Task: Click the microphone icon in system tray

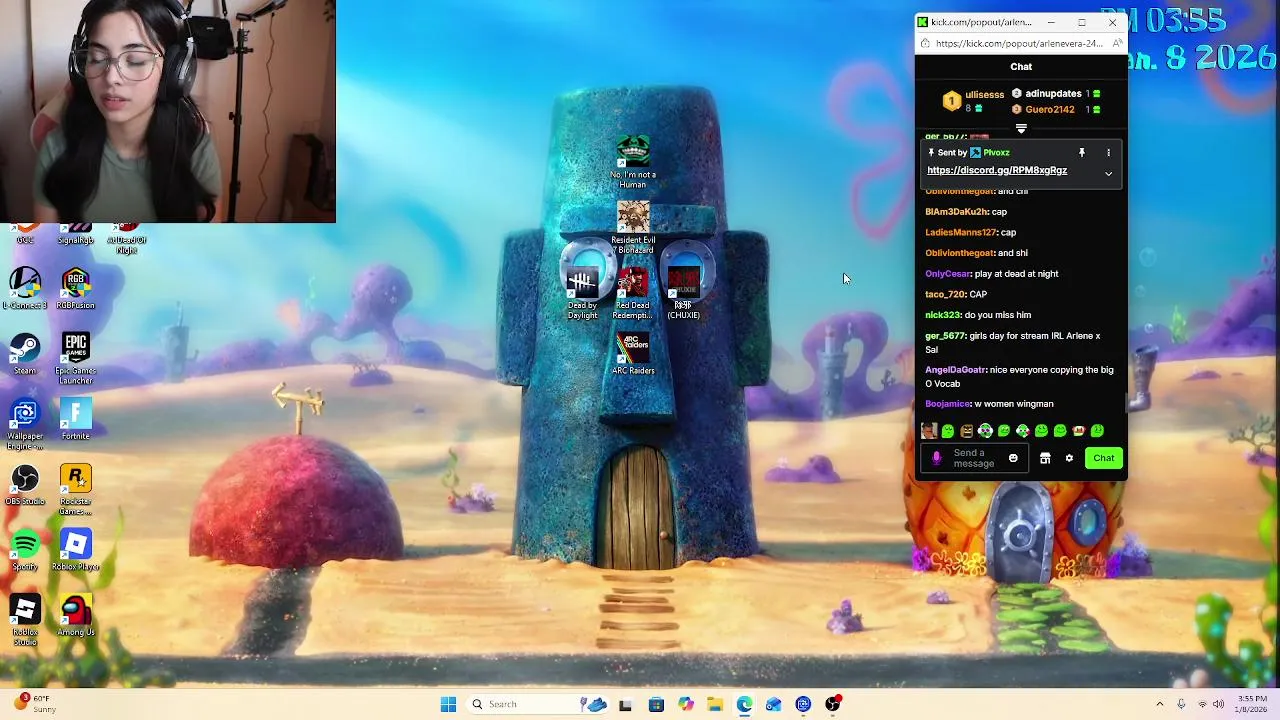Action: [1181, 704]
